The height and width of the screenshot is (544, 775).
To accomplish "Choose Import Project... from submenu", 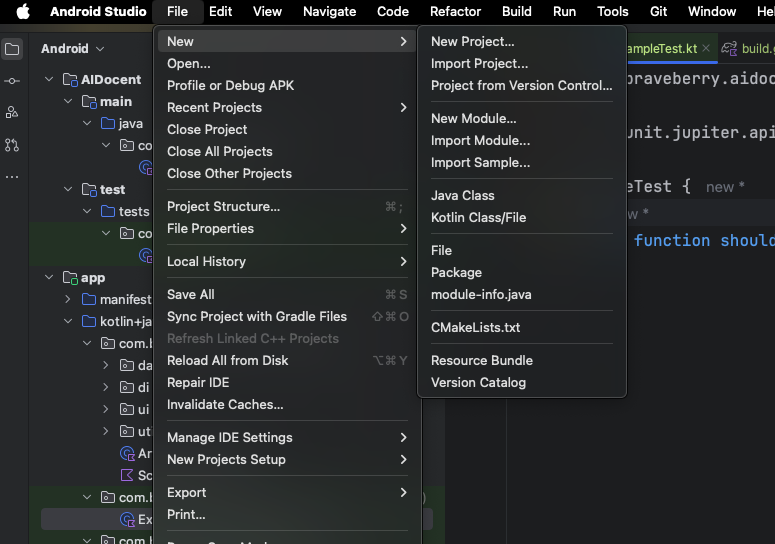I will coord(522,64).
